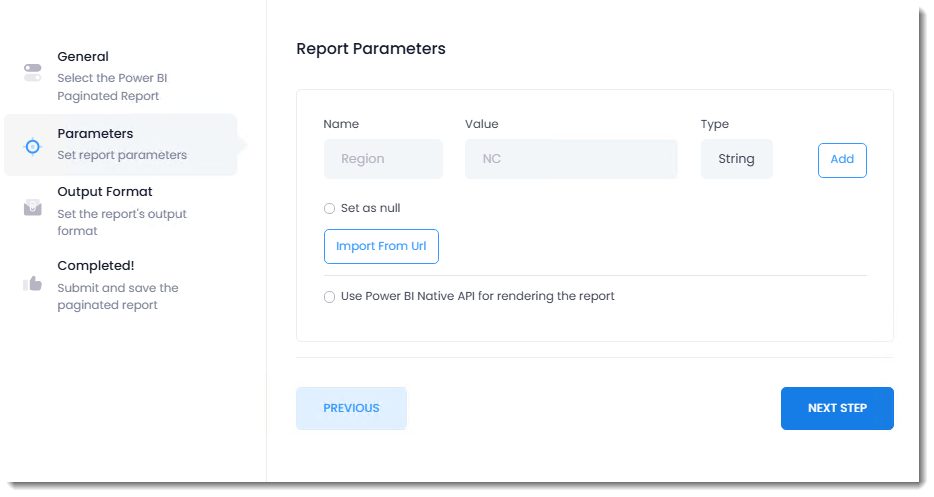Switch to the Parameters wizard step

pos(95,134)
